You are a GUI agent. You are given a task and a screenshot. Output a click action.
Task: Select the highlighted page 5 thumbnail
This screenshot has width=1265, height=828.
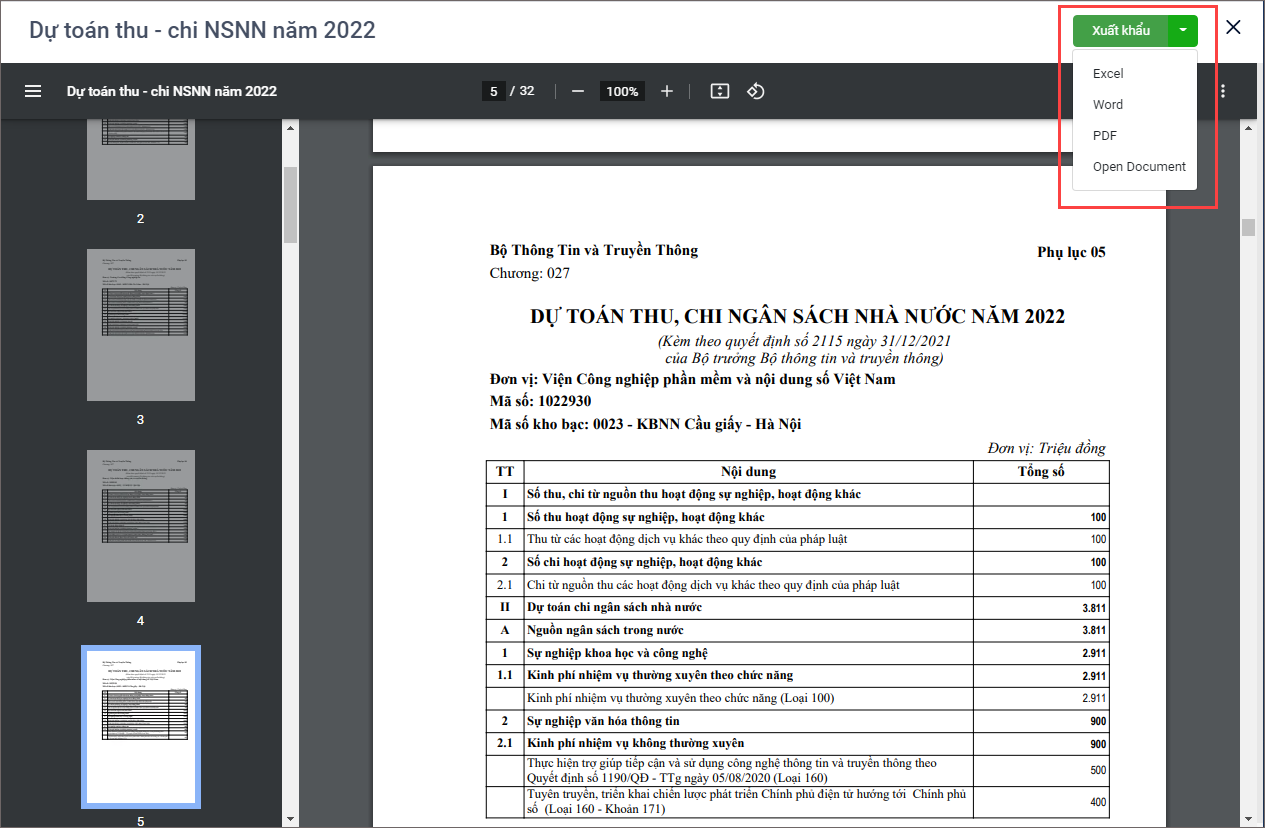(x=140, y=726)
